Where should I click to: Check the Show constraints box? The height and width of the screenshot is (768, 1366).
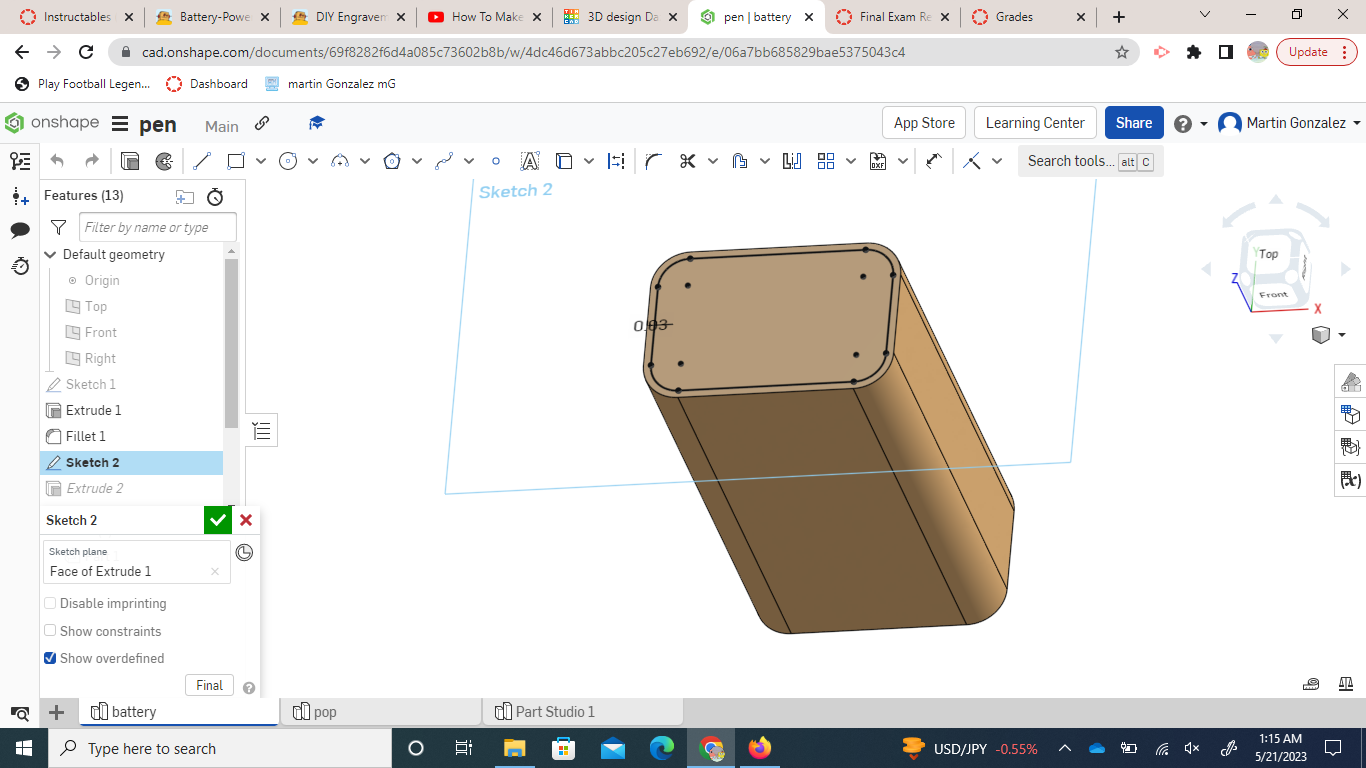click(x=50, y=630)
